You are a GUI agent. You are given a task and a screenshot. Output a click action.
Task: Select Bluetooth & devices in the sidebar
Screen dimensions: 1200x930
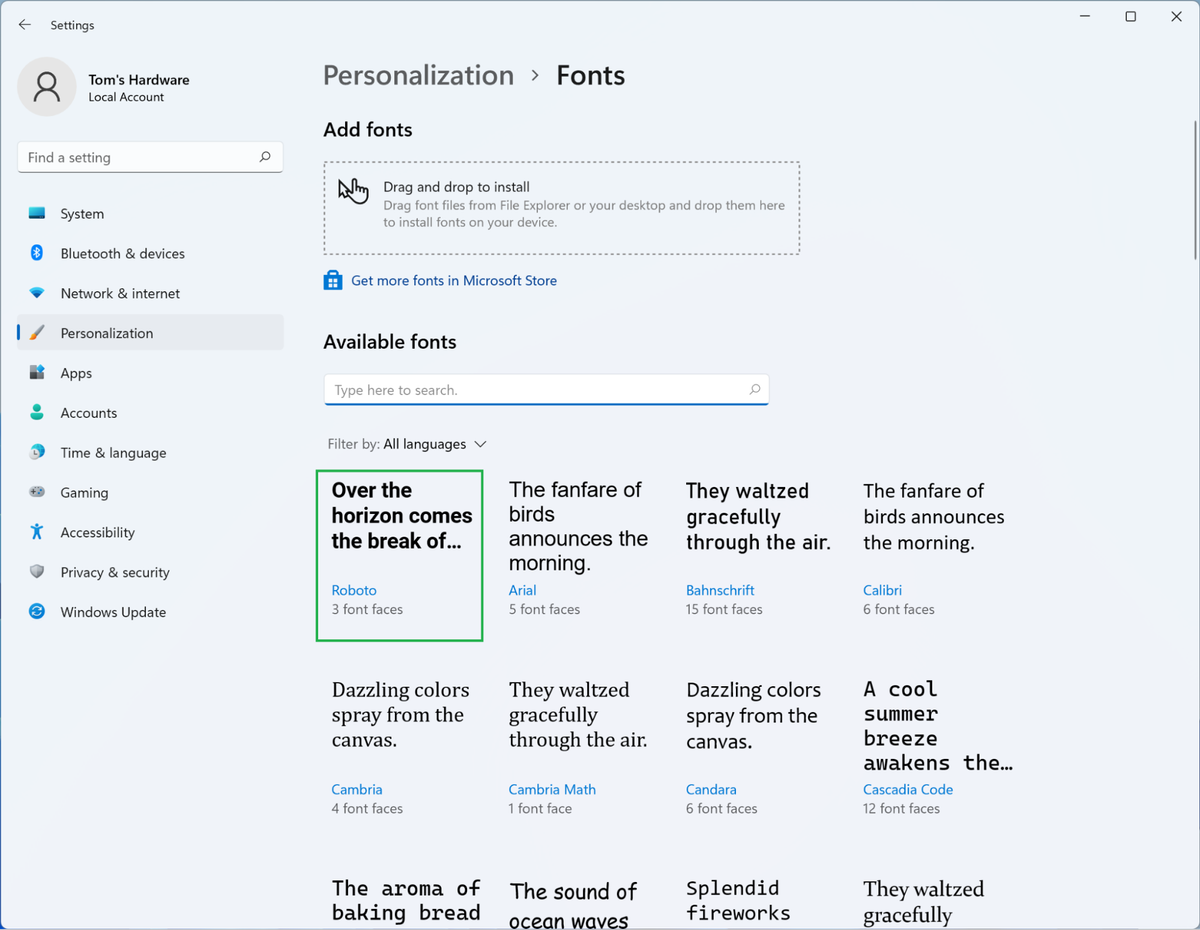(x=122, y=253)
